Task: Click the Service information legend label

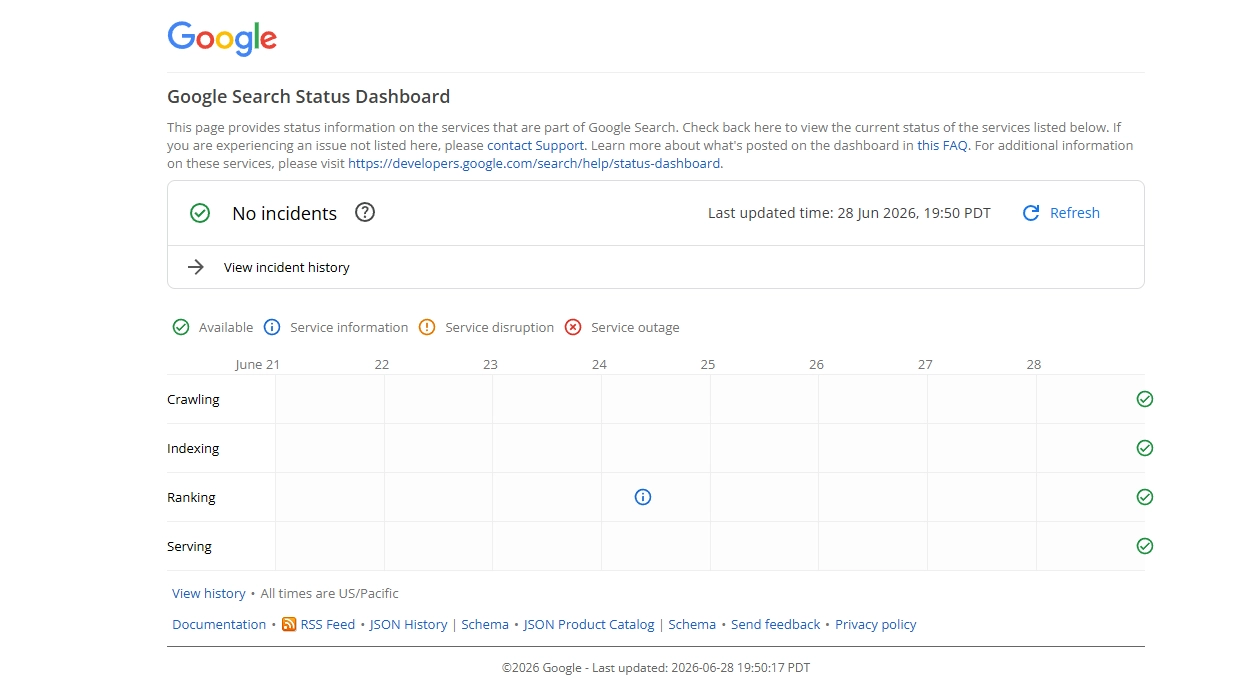Action: pyautogui.click(x=349, y=327)
